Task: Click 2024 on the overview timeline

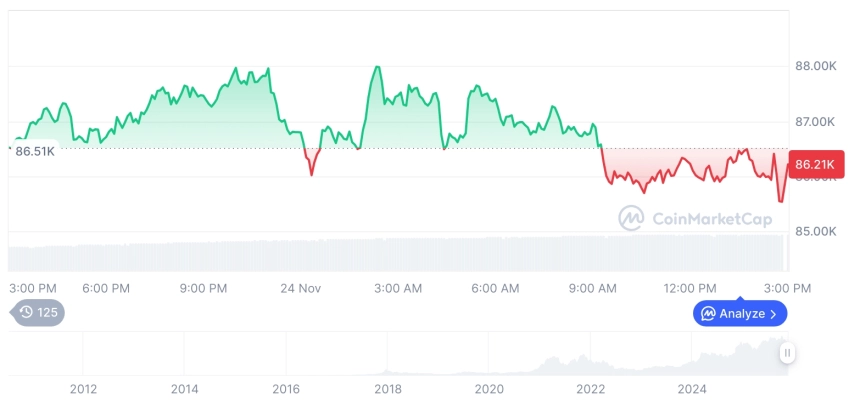Action: pos(692,389)
